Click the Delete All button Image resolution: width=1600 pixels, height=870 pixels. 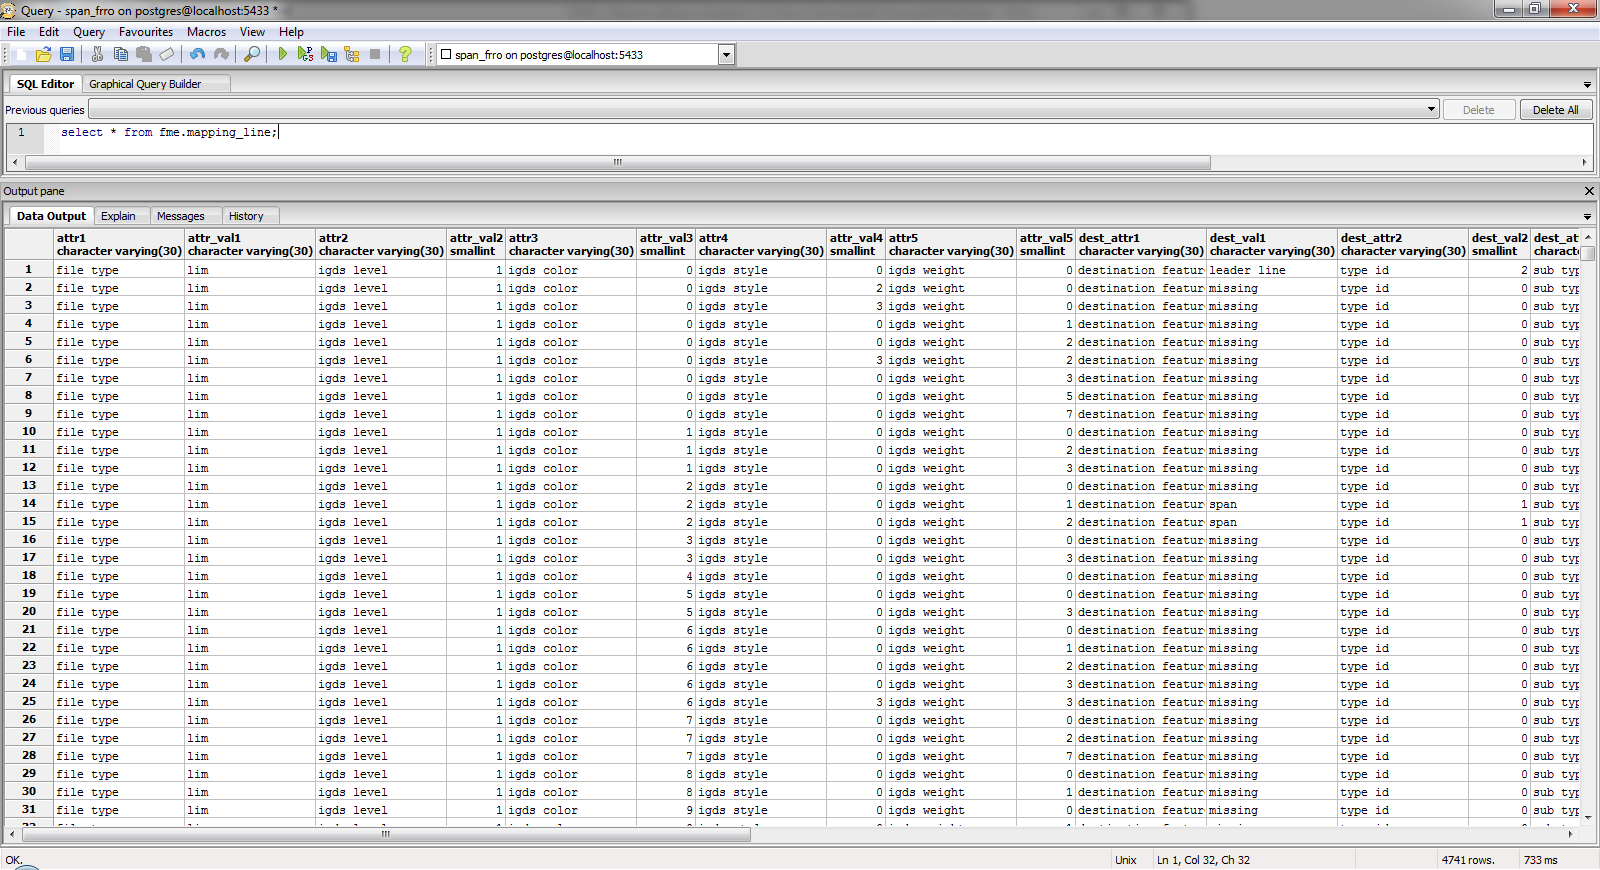[x=1555, y=110]
